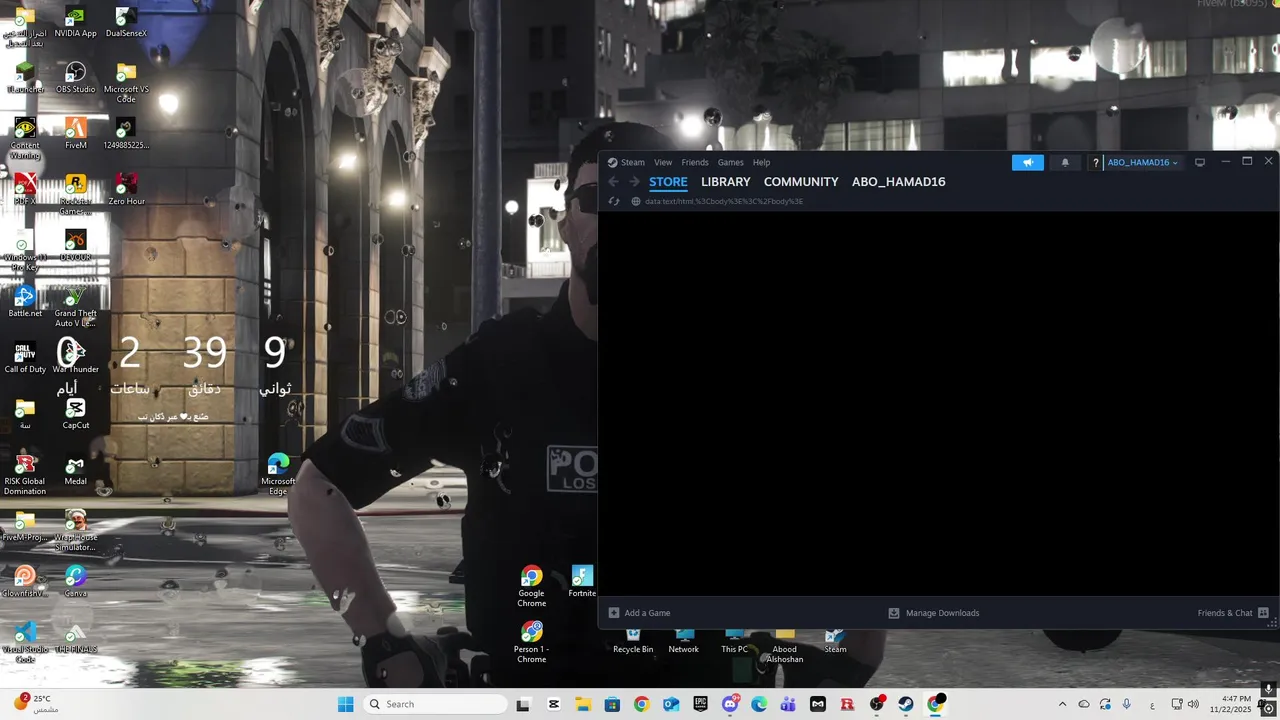
Task: Open the ABO_HAMAD16 profile tab
Action: pyautogui.click(x=898, y=182)
